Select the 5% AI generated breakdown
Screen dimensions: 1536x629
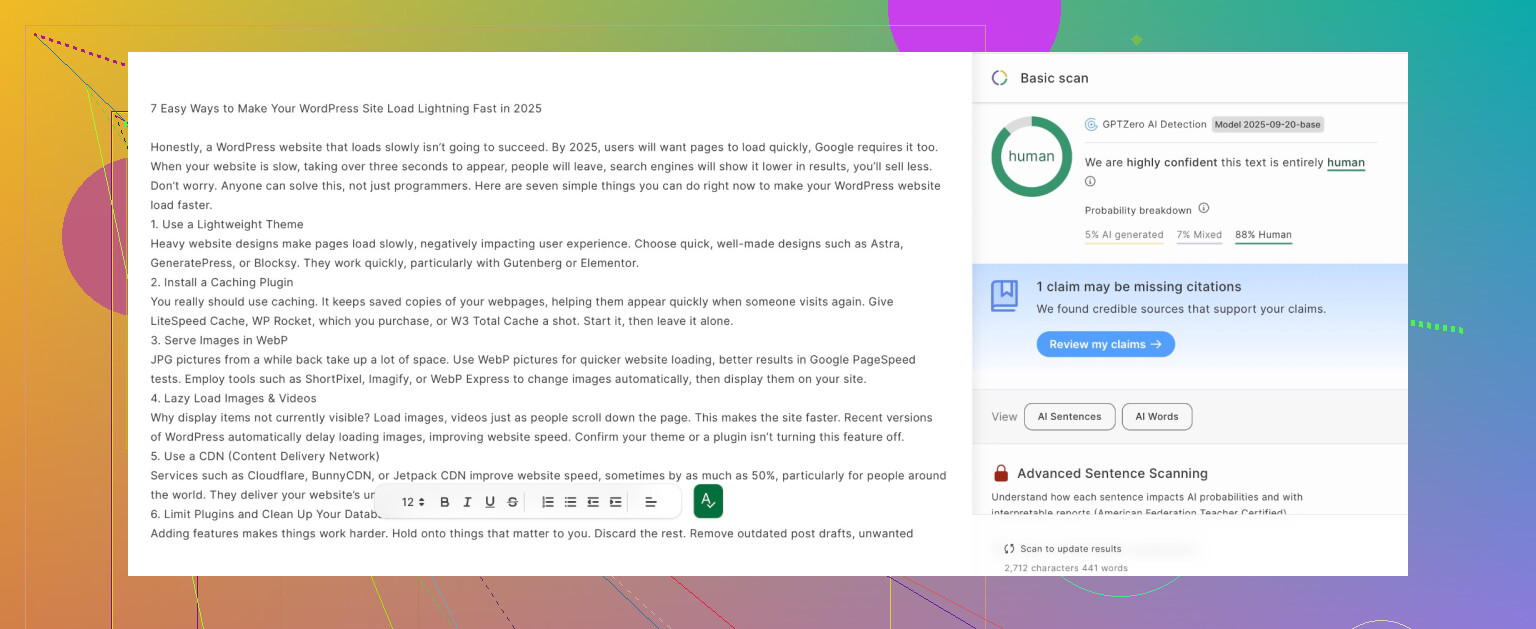pyautogui.click(x=1123, y=235)
